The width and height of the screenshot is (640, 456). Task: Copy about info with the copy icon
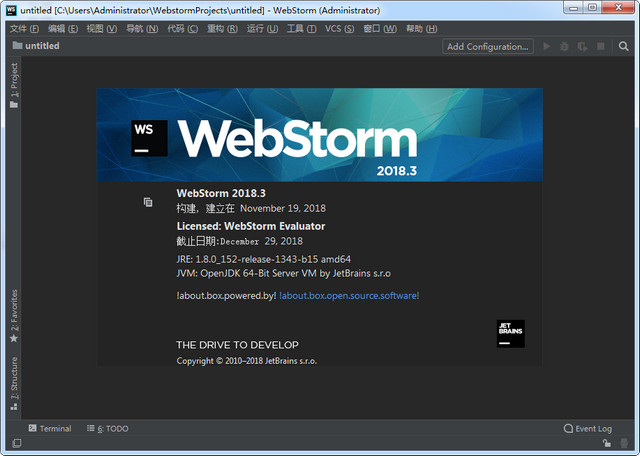point(148,202)
